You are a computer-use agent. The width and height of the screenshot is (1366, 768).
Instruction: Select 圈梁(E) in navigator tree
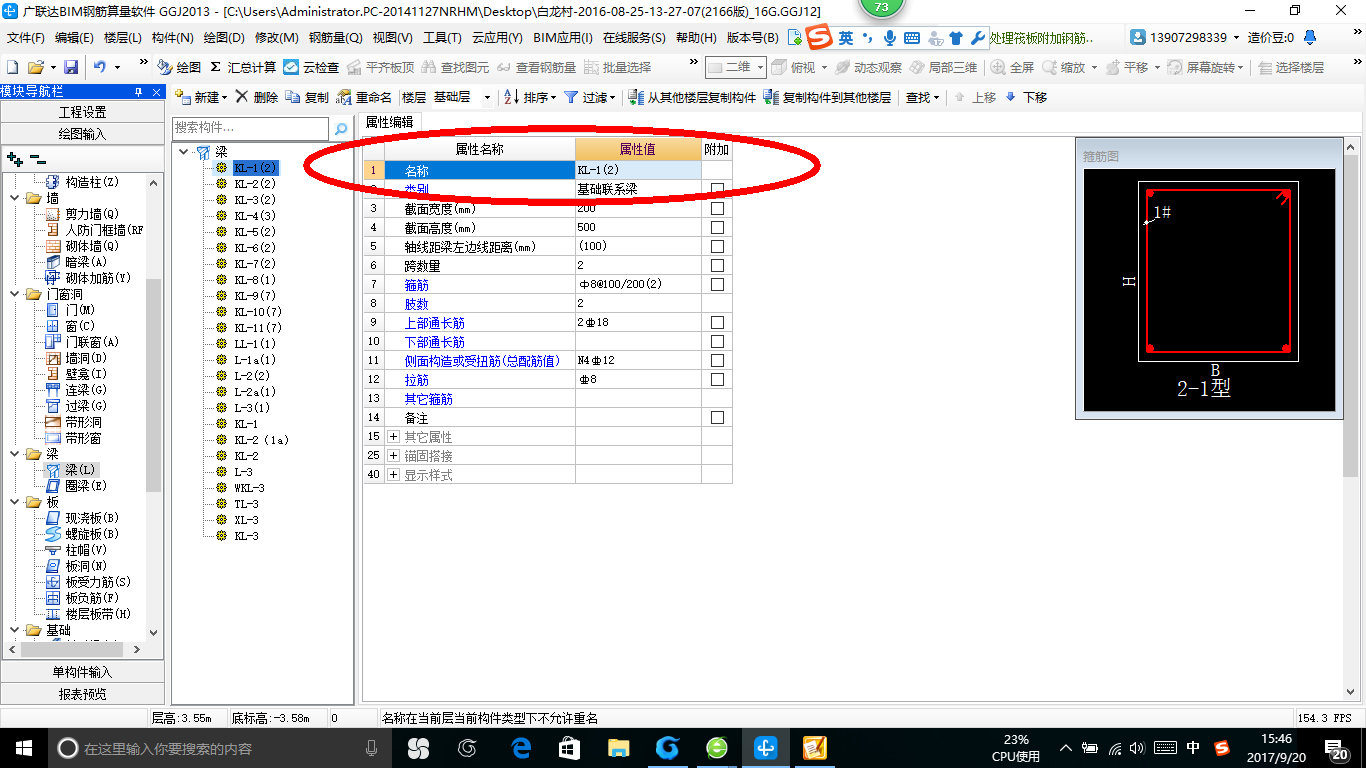[x=85, y=486]
